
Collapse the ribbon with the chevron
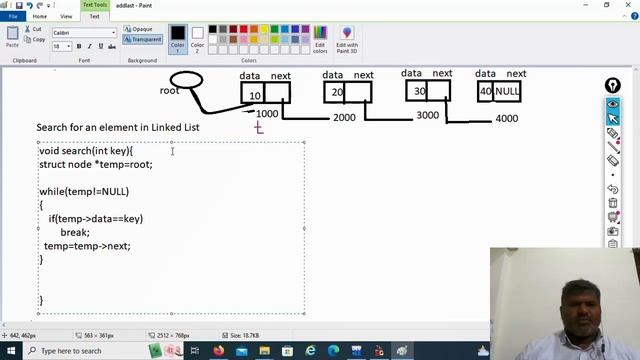tap(624, 16)
